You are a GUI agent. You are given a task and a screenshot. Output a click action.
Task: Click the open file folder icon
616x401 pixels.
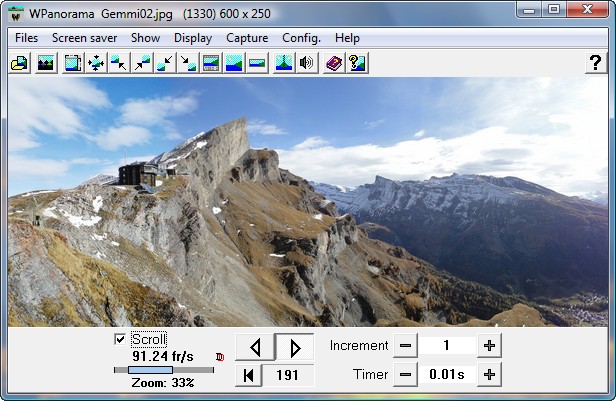click(x=19, y=63)
